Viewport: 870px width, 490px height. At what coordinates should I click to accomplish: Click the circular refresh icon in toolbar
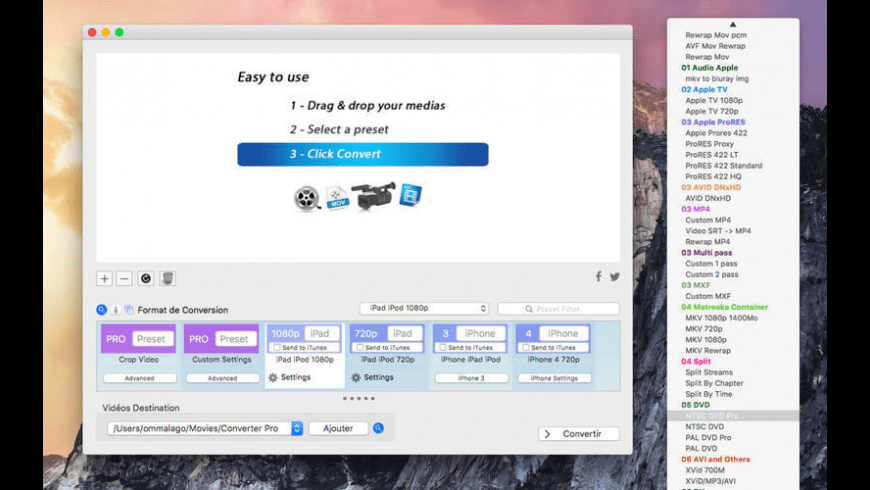(x=145, y=278)
